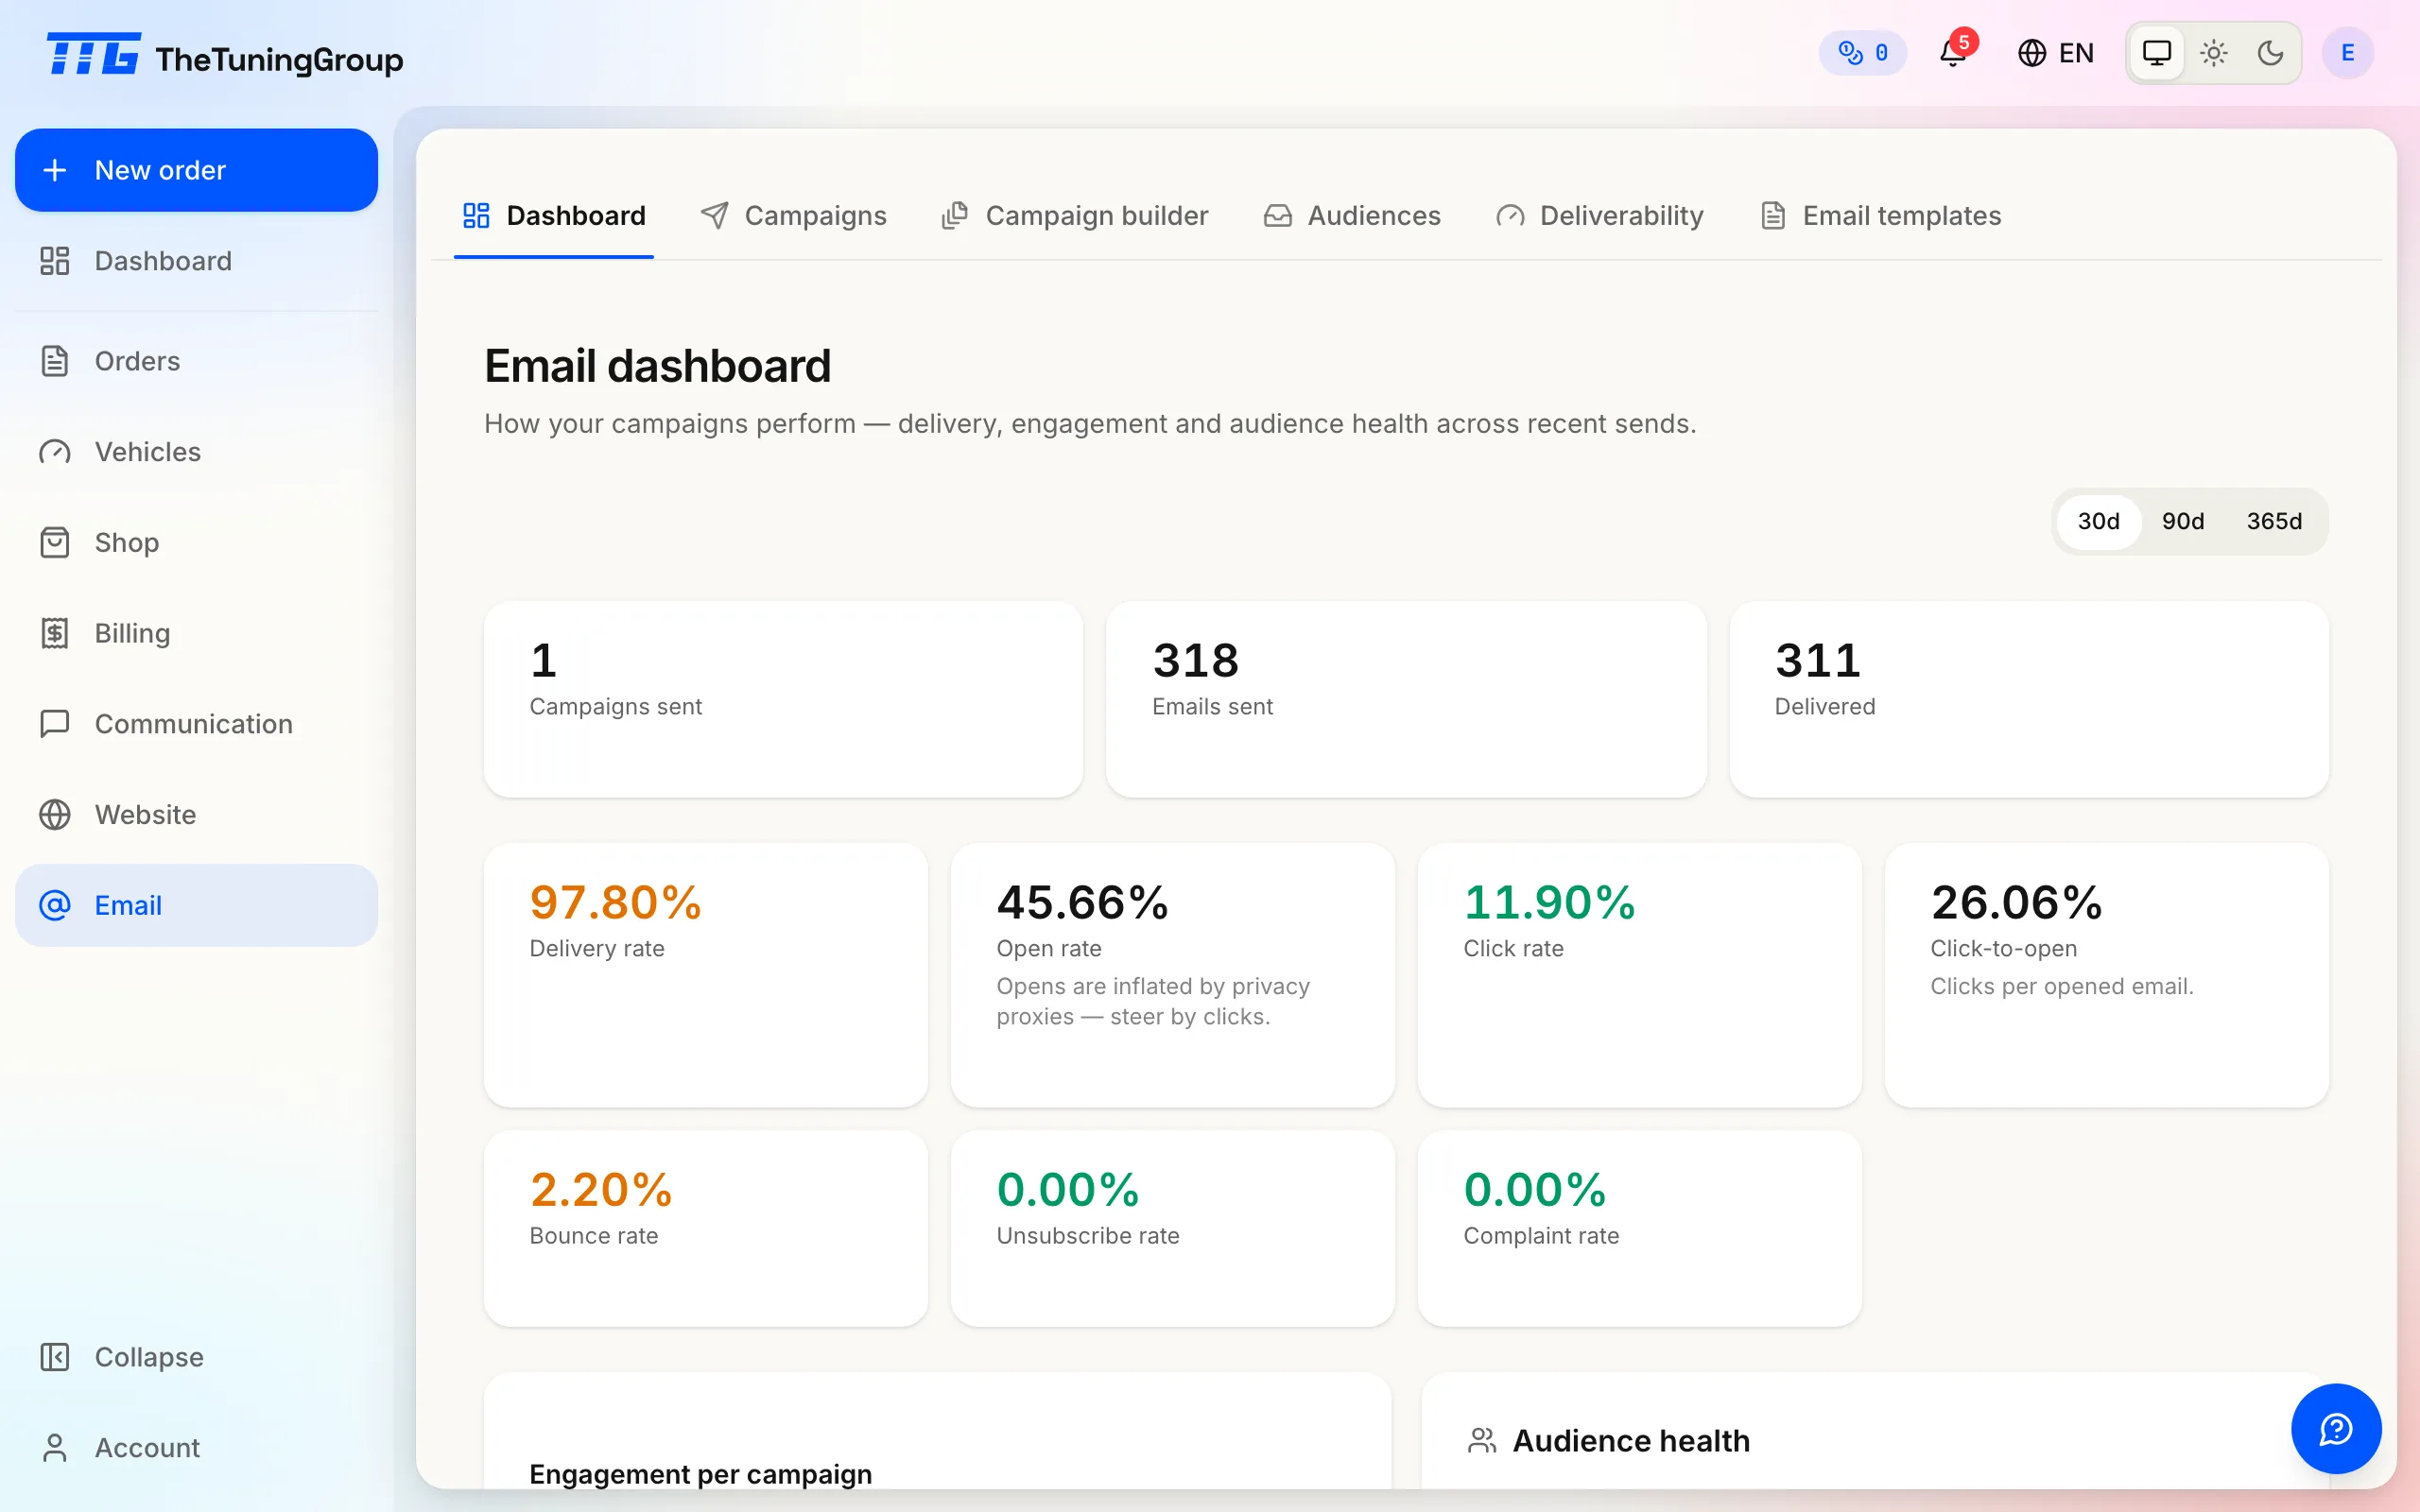The image size is (2420, 1512).
Task: Open Dashboard in the sidebar
Action: pos(196,261)
